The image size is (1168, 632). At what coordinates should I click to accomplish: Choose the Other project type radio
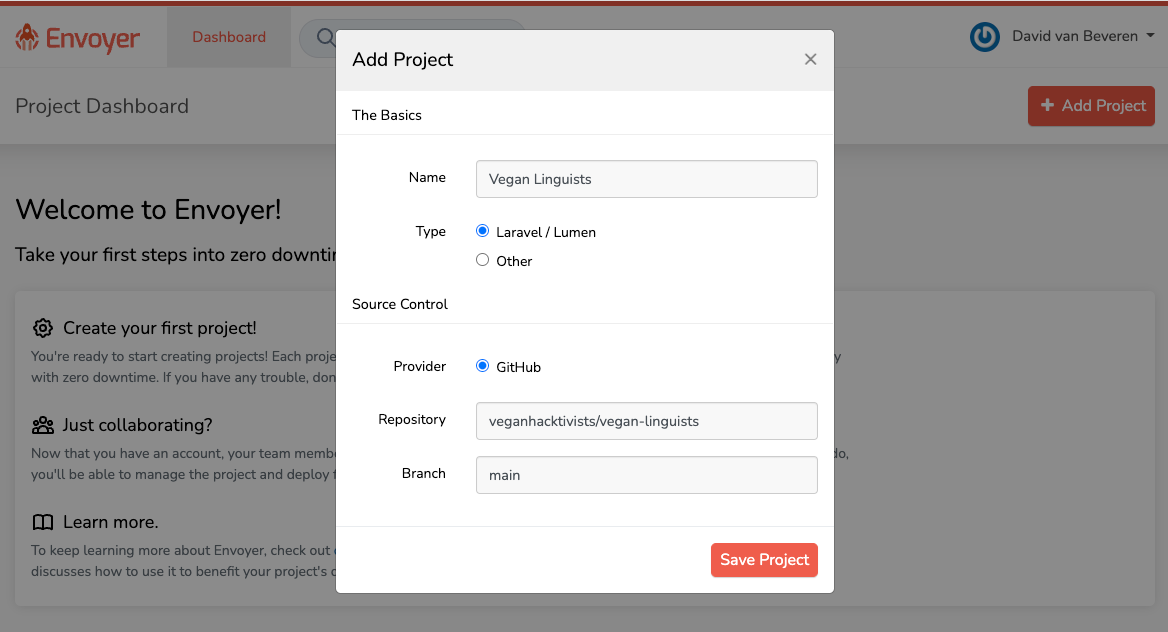click(483, 260)
